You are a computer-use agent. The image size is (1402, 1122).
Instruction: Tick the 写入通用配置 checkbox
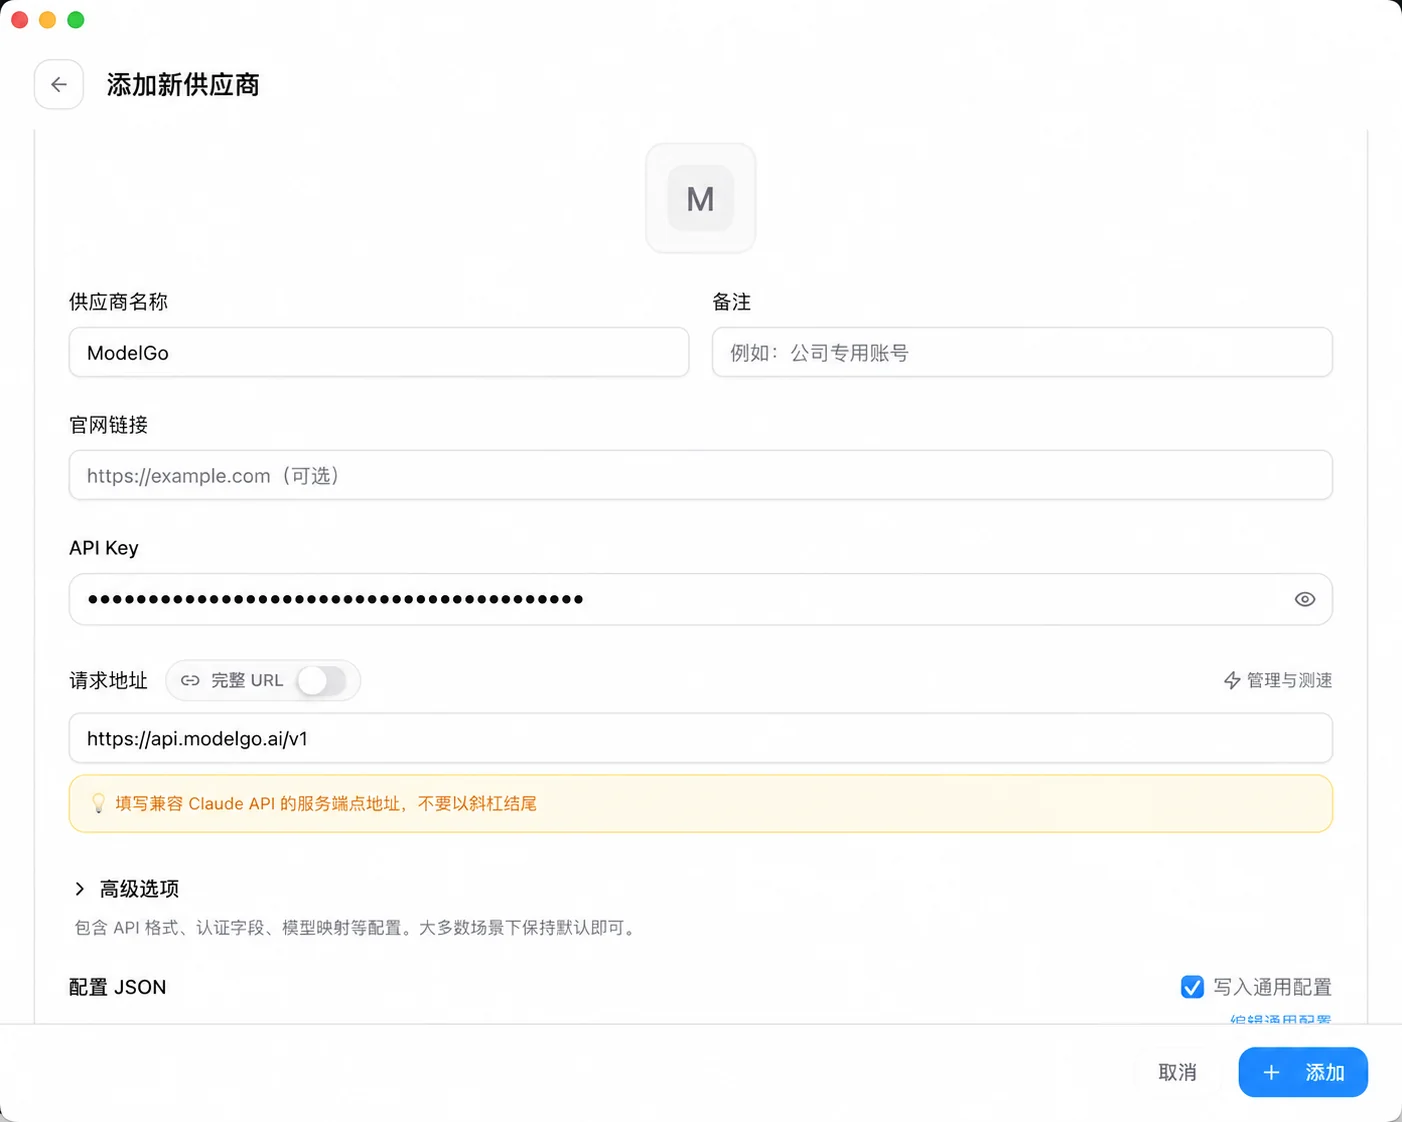(1192, 987)
